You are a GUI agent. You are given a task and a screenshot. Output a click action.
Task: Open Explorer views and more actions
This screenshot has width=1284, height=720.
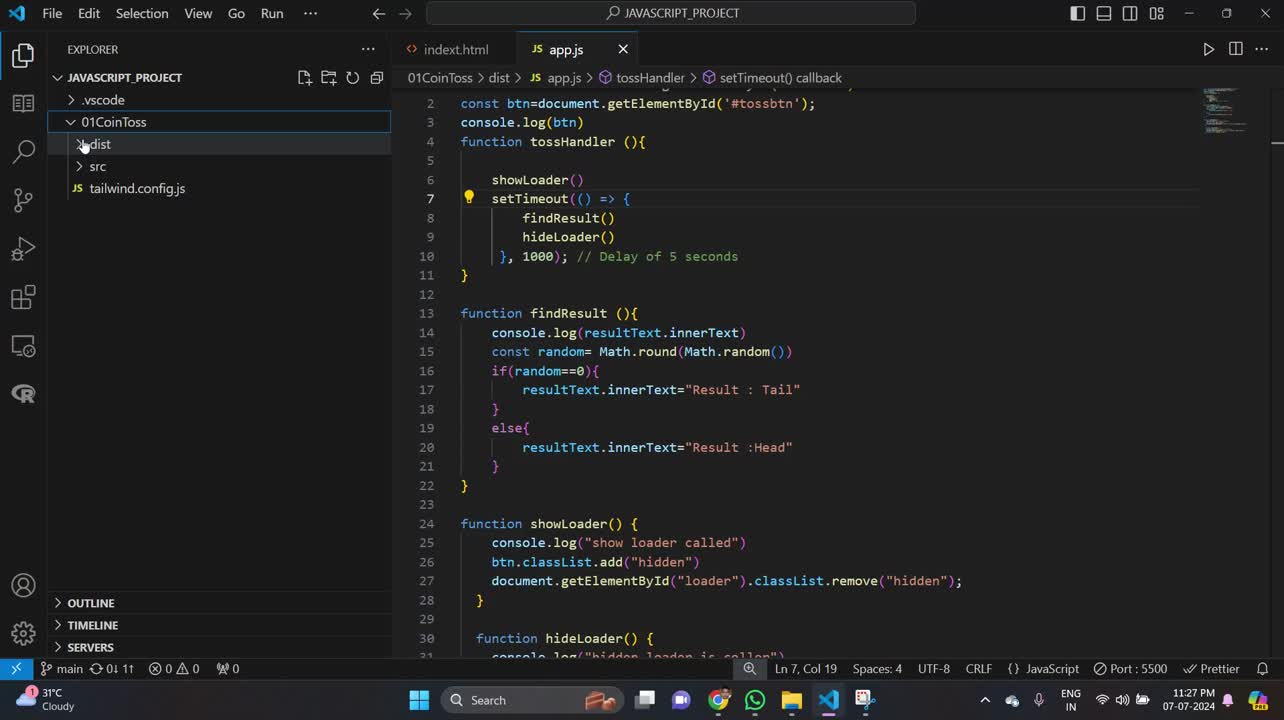click(x=368, y=49)
